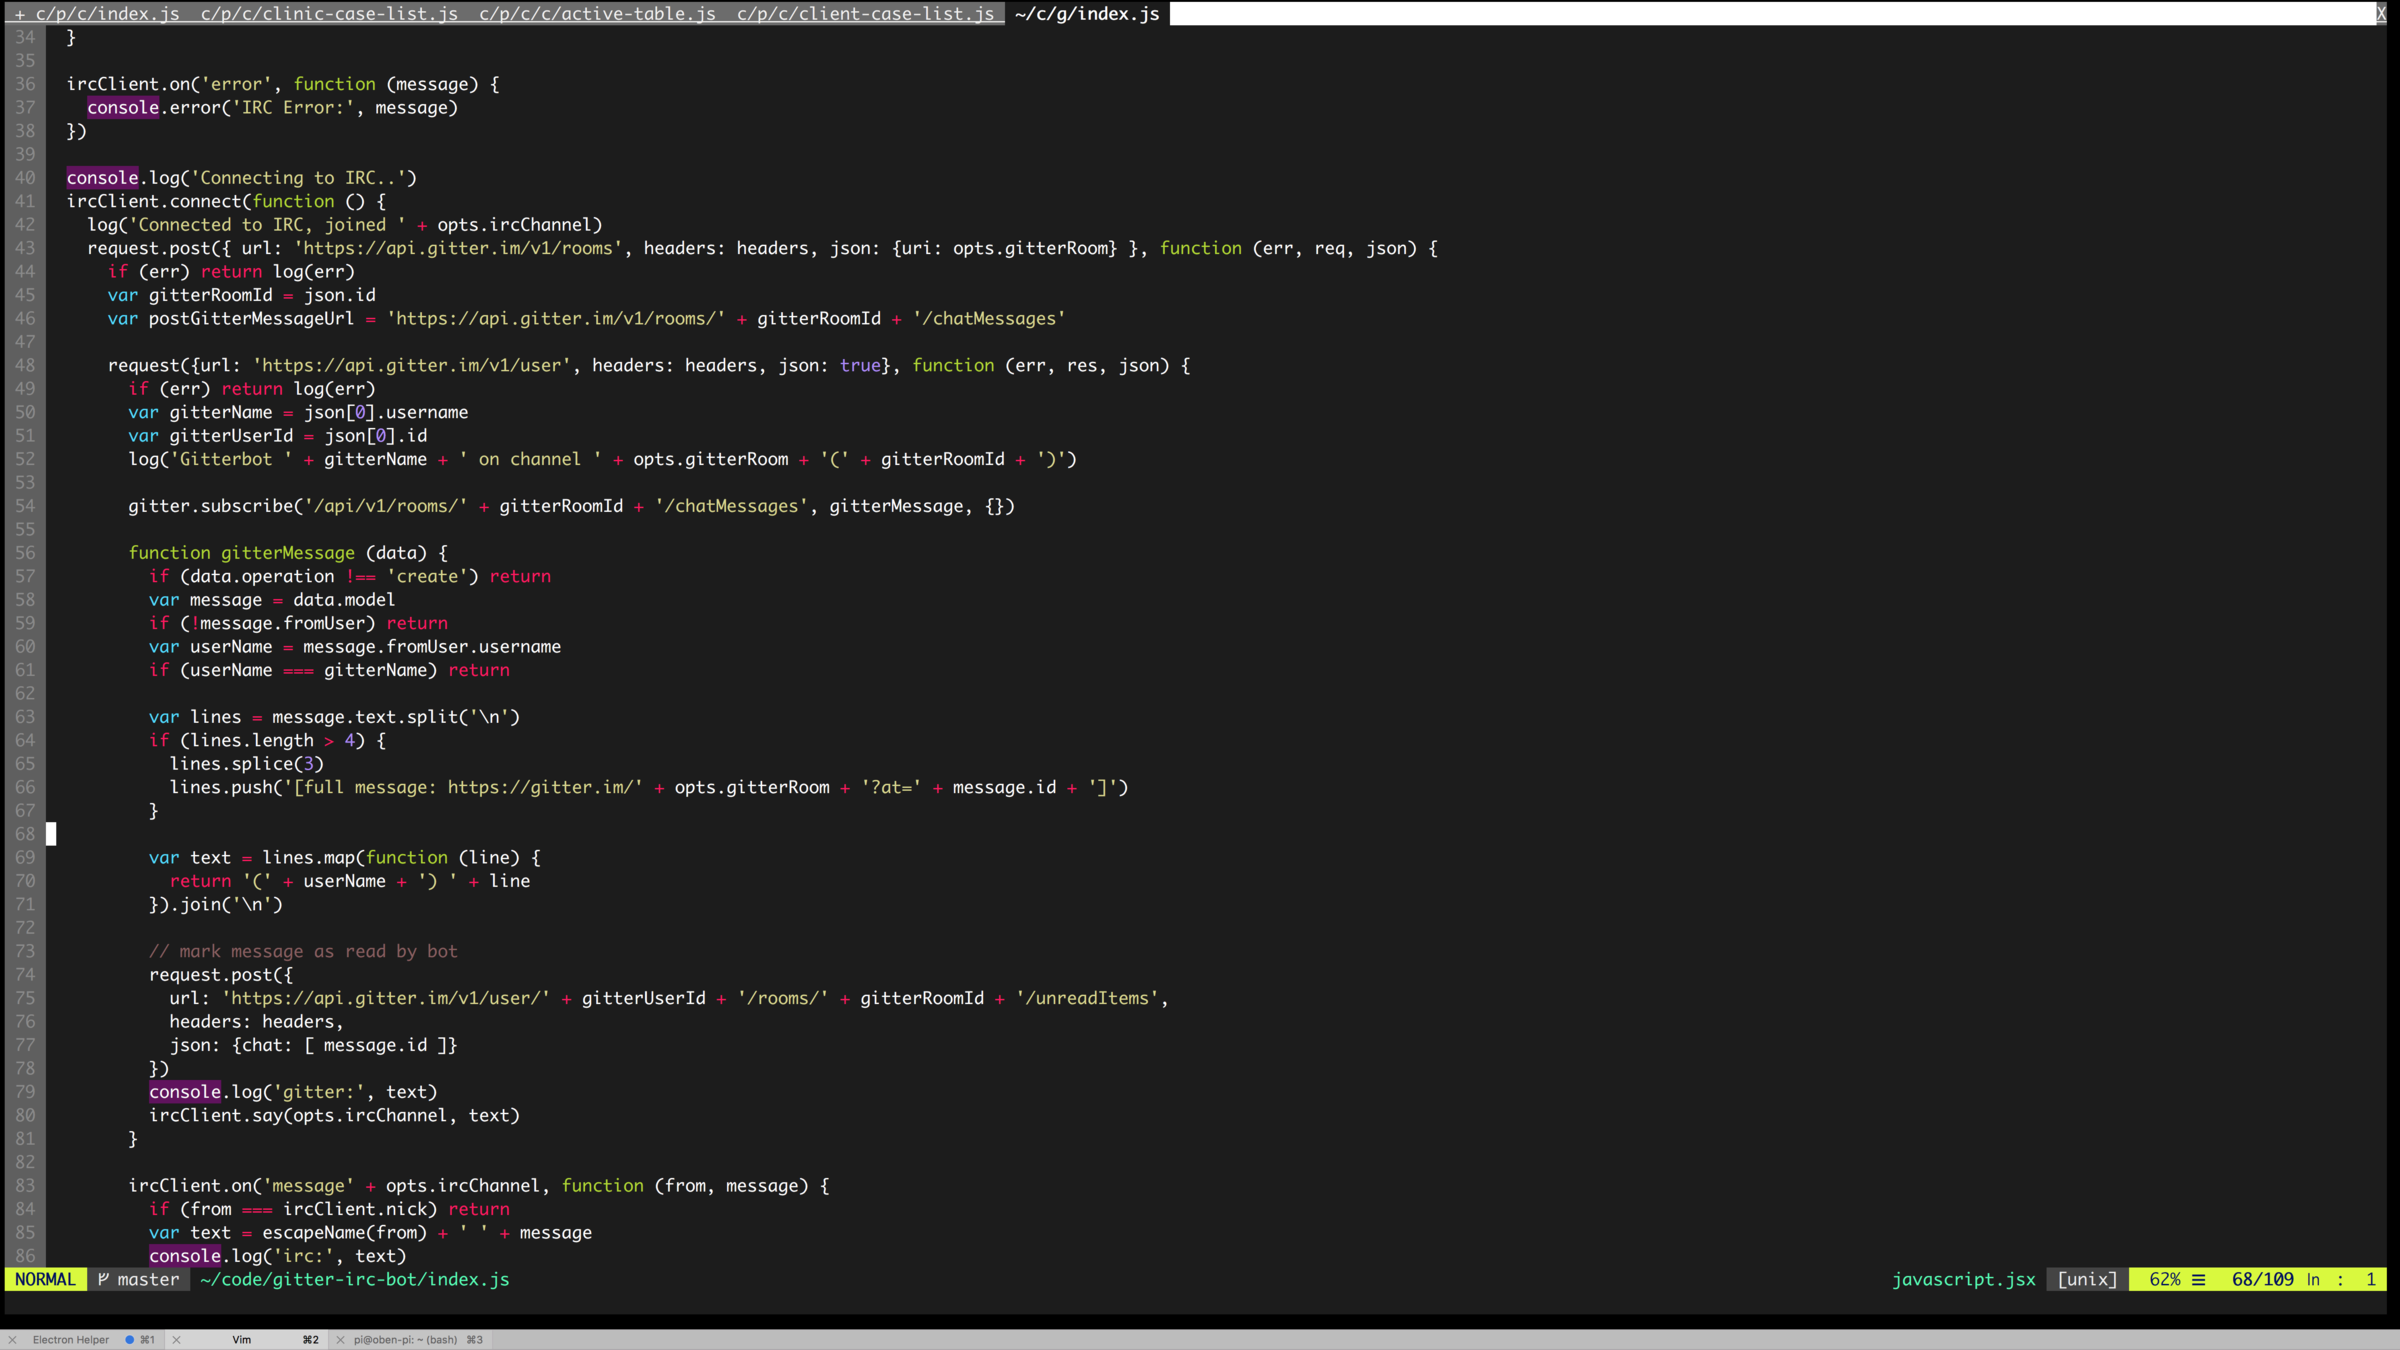Viewport: 2400px width, 1350px height.
Task: Open the clinic-case-list.js Vim tab
Action: [x=329, y=14]
